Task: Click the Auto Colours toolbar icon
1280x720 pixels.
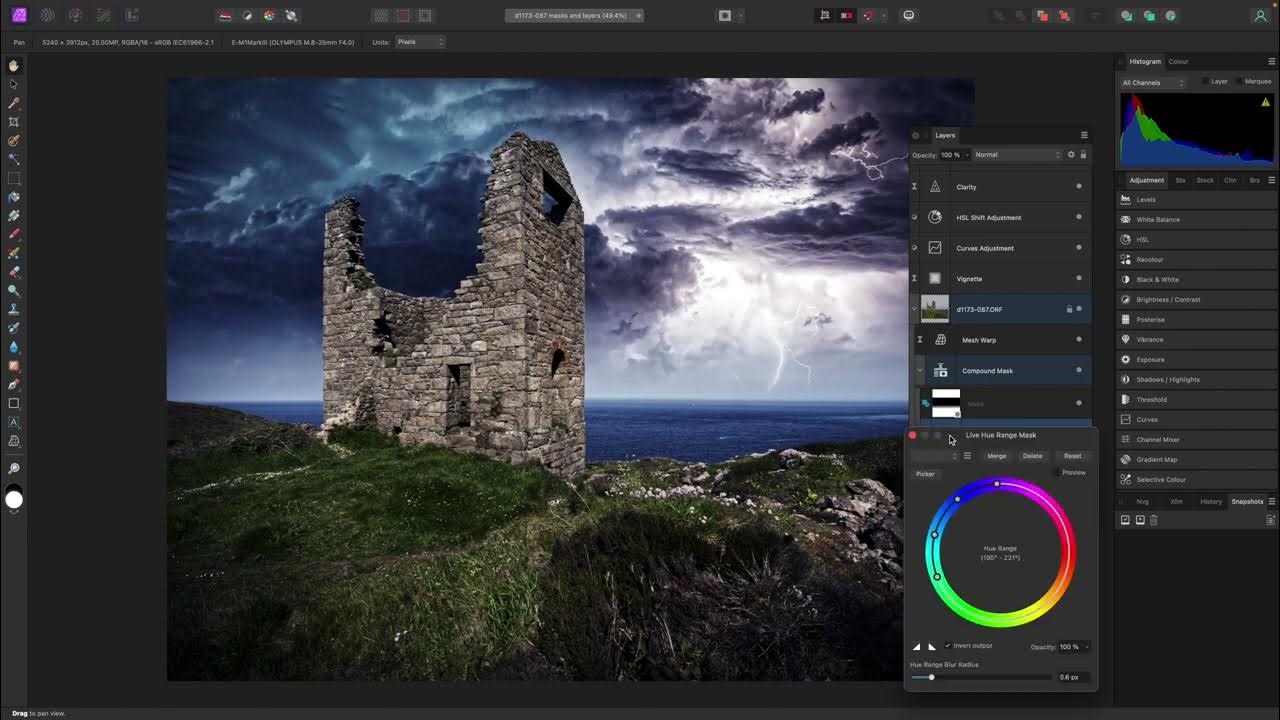Action: (x=269, y=16)
